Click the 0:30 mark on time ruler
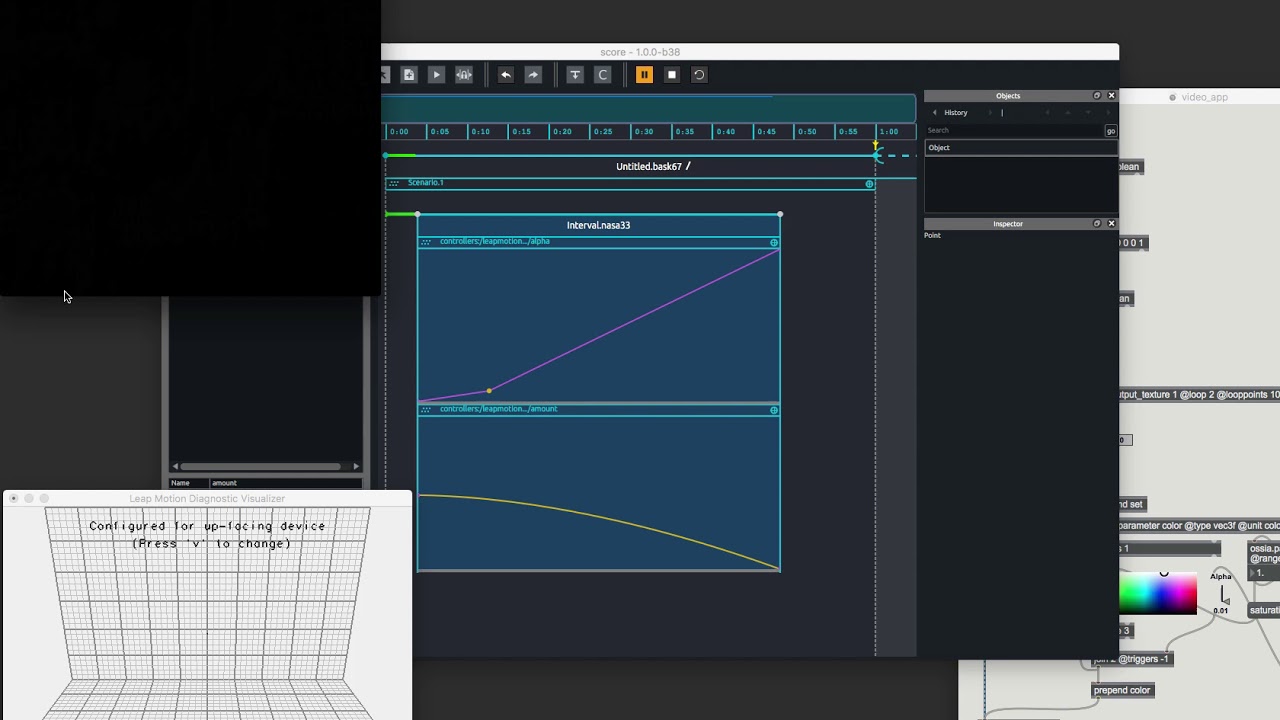Screen dimensions: 1280x720 644,132
